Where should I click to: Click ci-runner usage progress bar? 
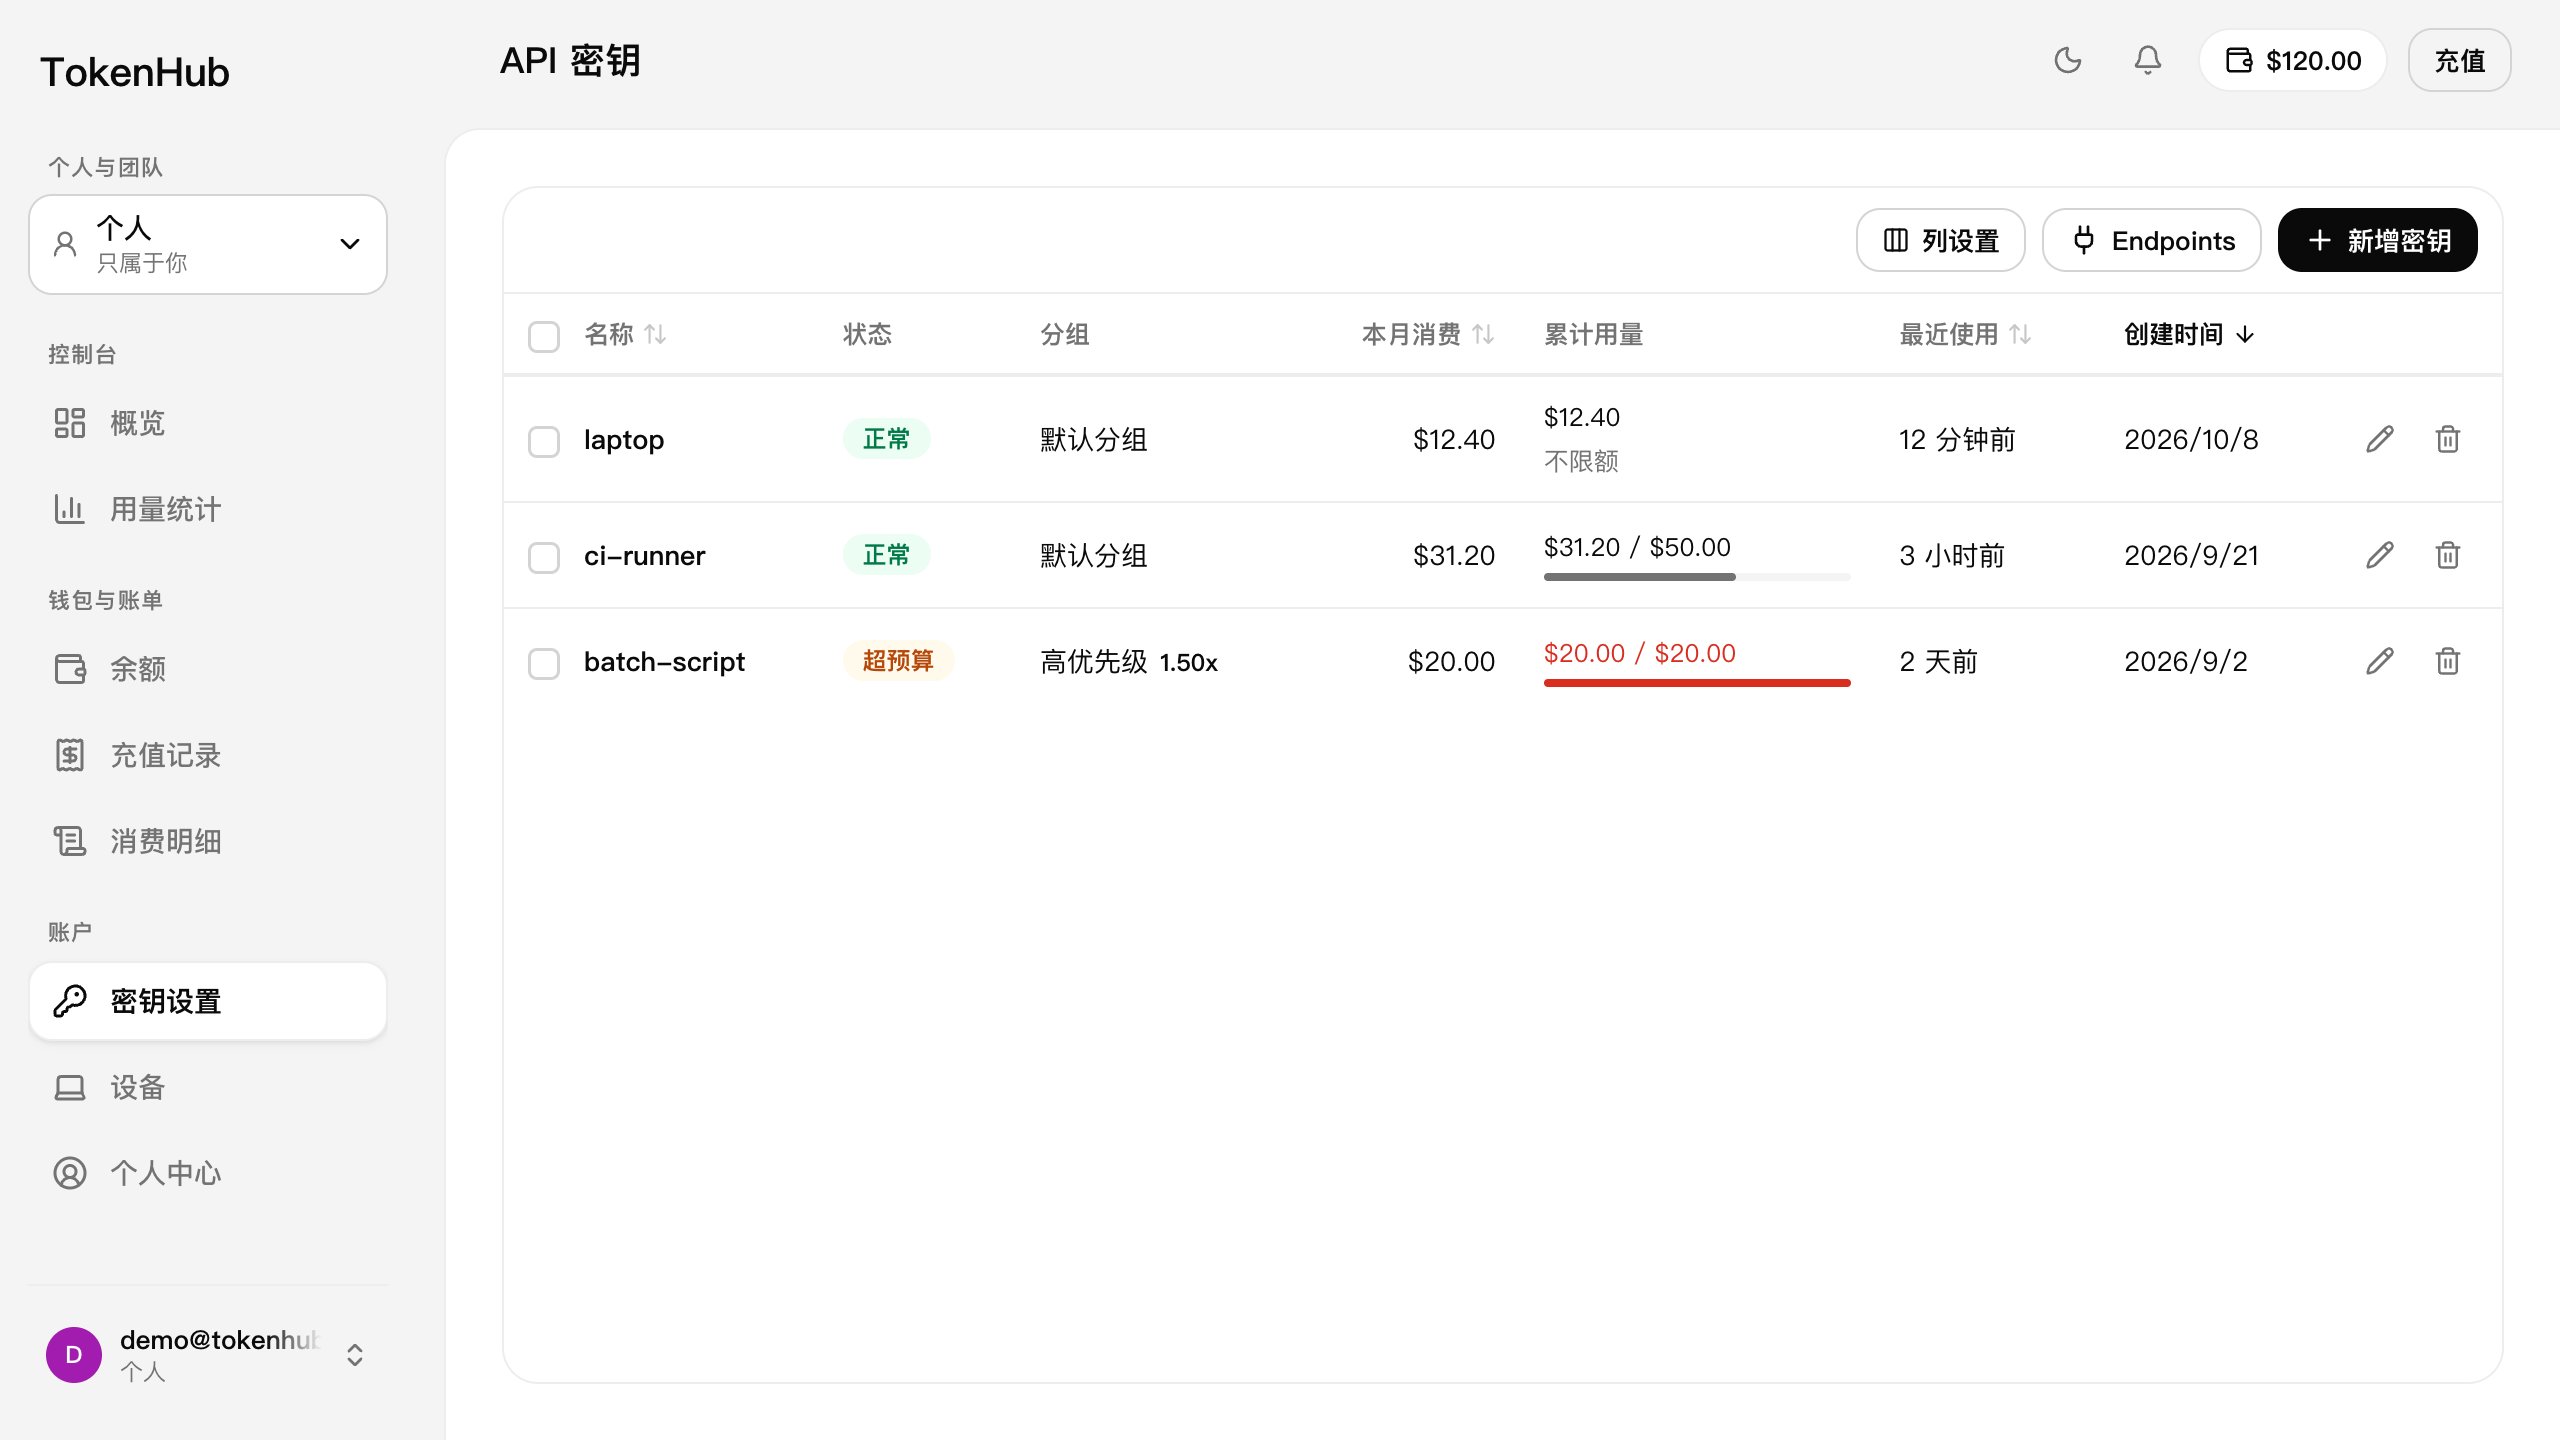[1697, 577]
